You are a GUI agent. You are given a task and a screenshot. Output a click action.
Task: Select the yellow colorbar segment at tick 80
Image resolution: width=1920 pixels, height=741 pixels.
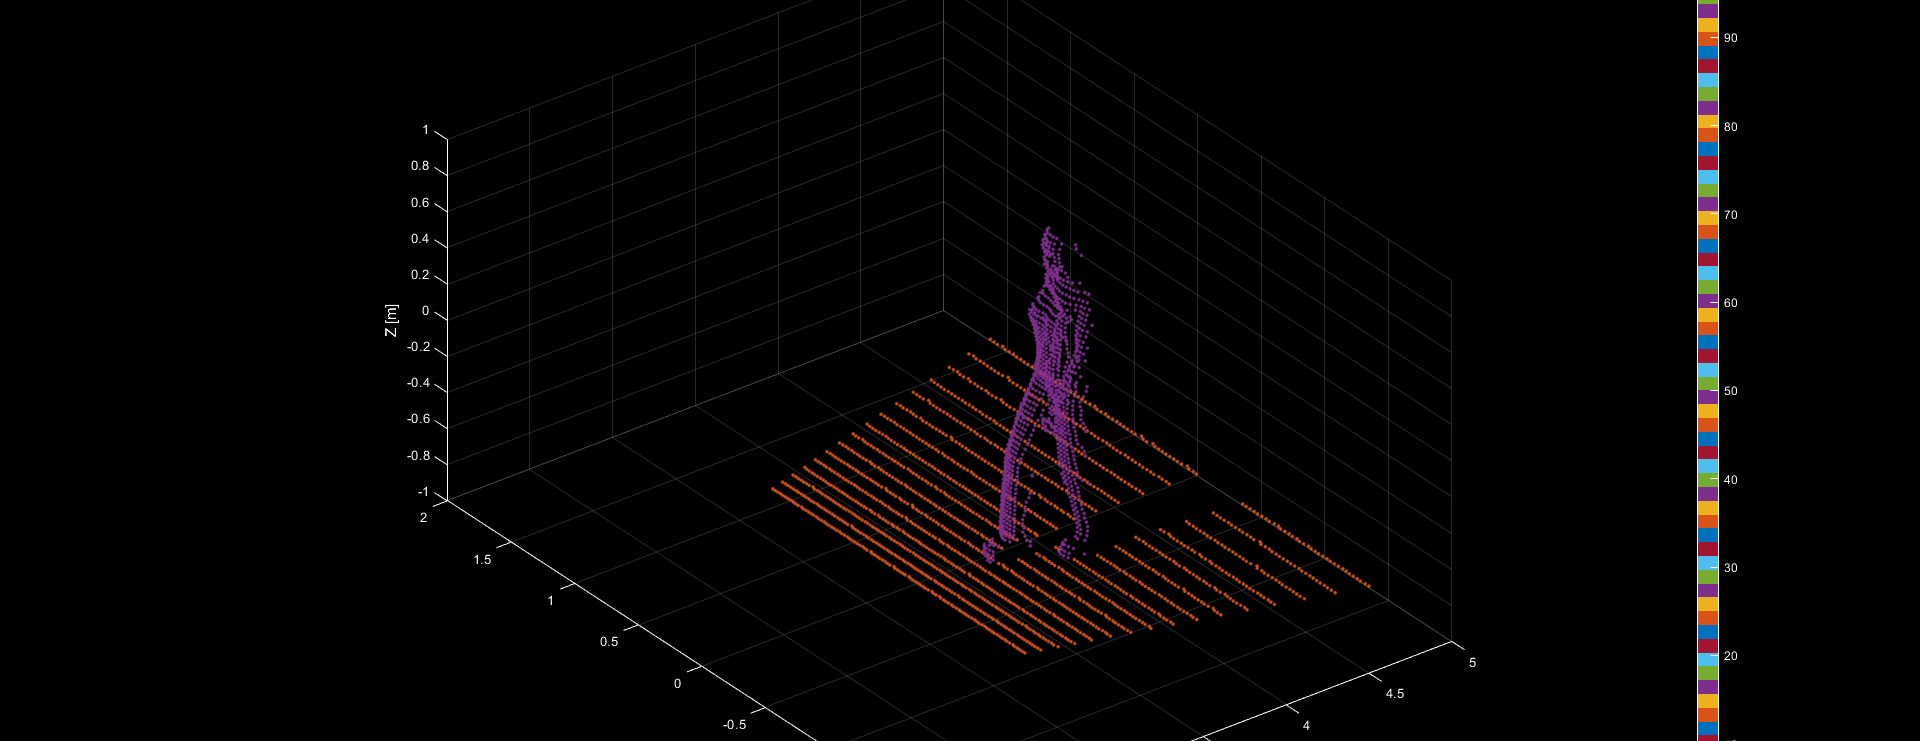point(1707,122)
